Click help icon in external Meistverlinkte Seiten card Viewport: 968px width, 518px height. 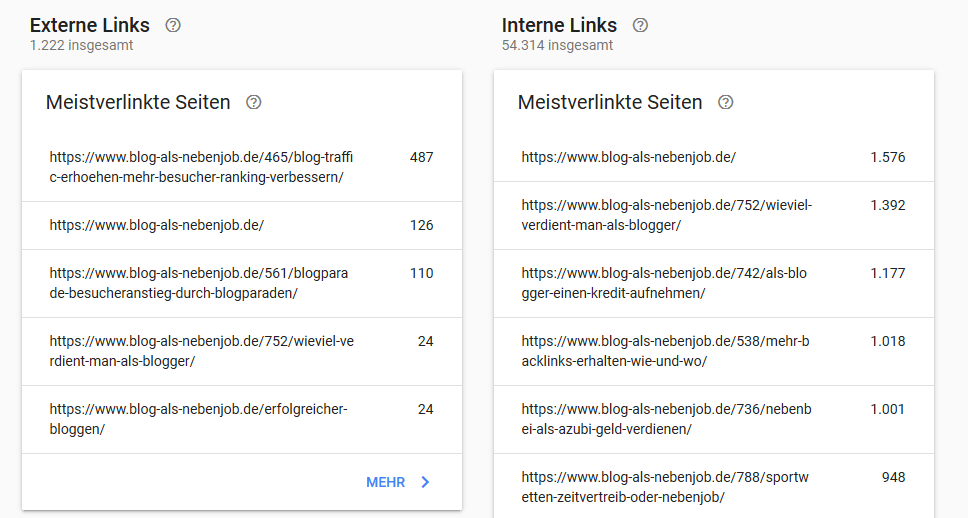pos(254,102)
